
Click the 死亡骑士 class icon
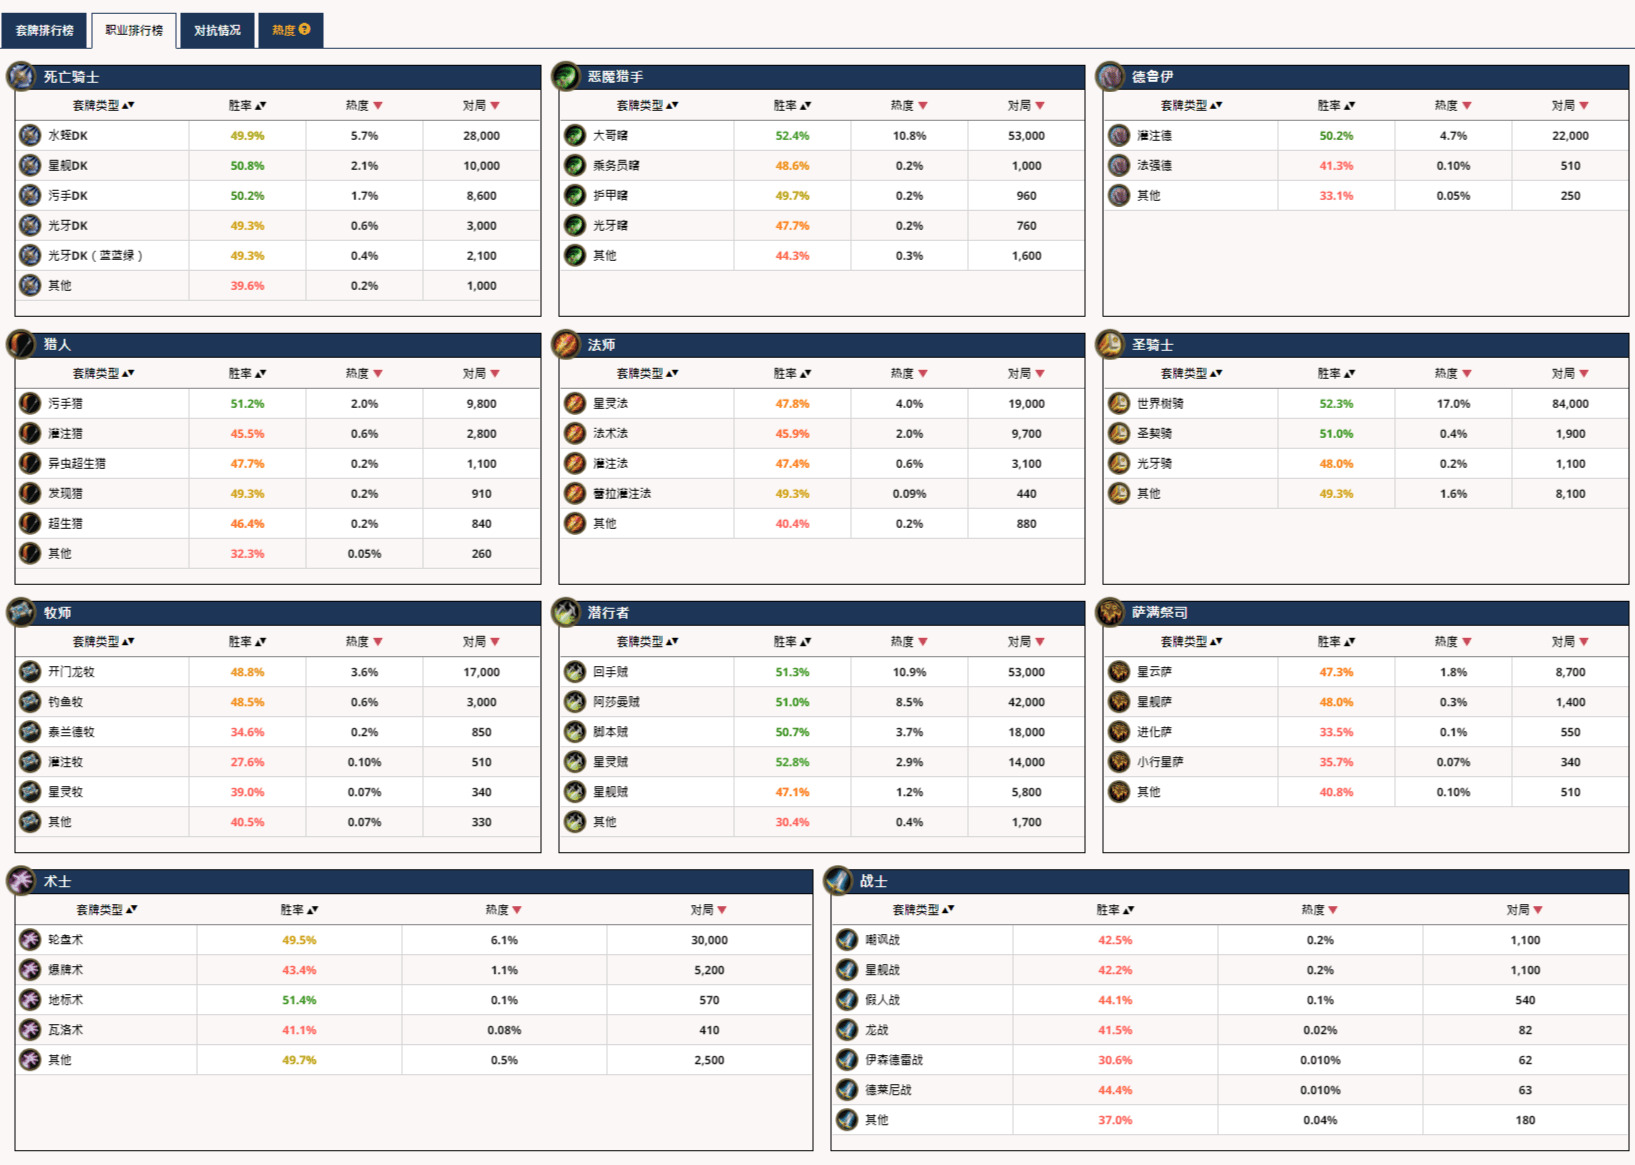21,76
